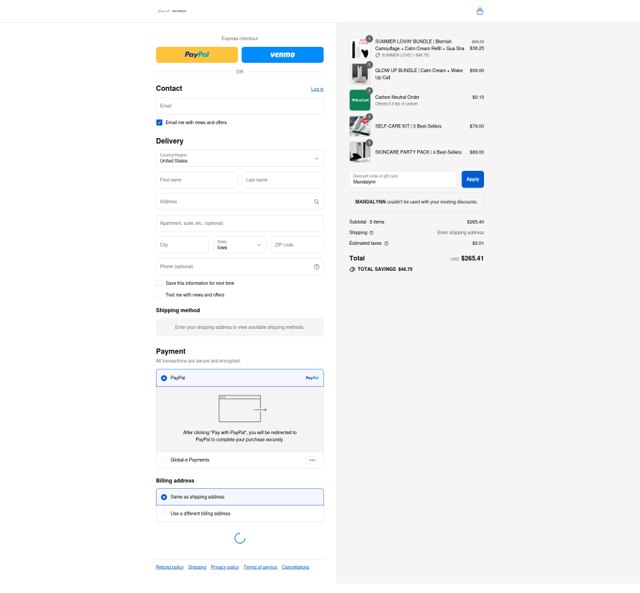Pay with the yellow PayPal express button

pyautogui.click(x=197, y=55)
